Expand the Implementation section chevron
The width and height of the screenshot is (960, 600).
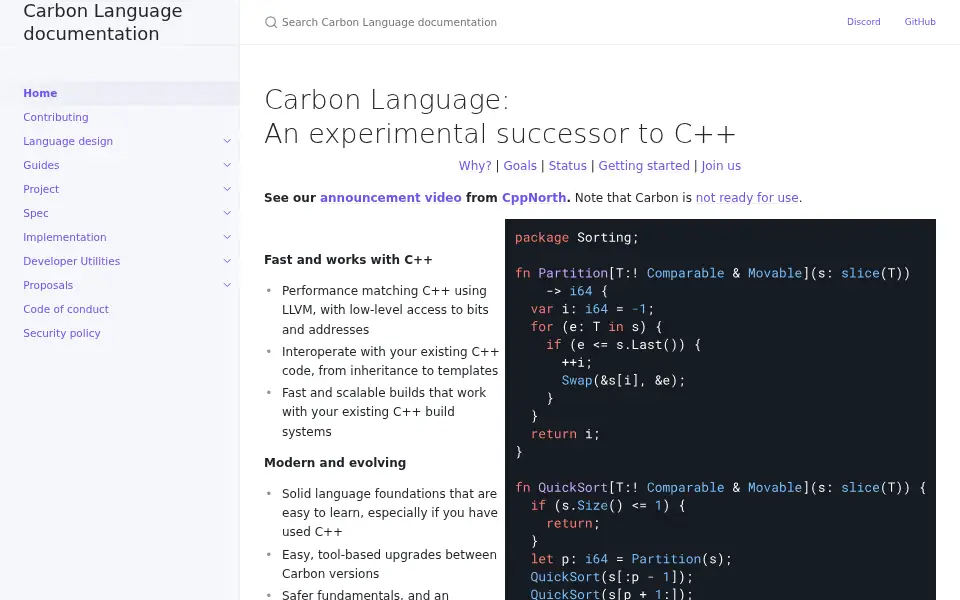(227, 237)
